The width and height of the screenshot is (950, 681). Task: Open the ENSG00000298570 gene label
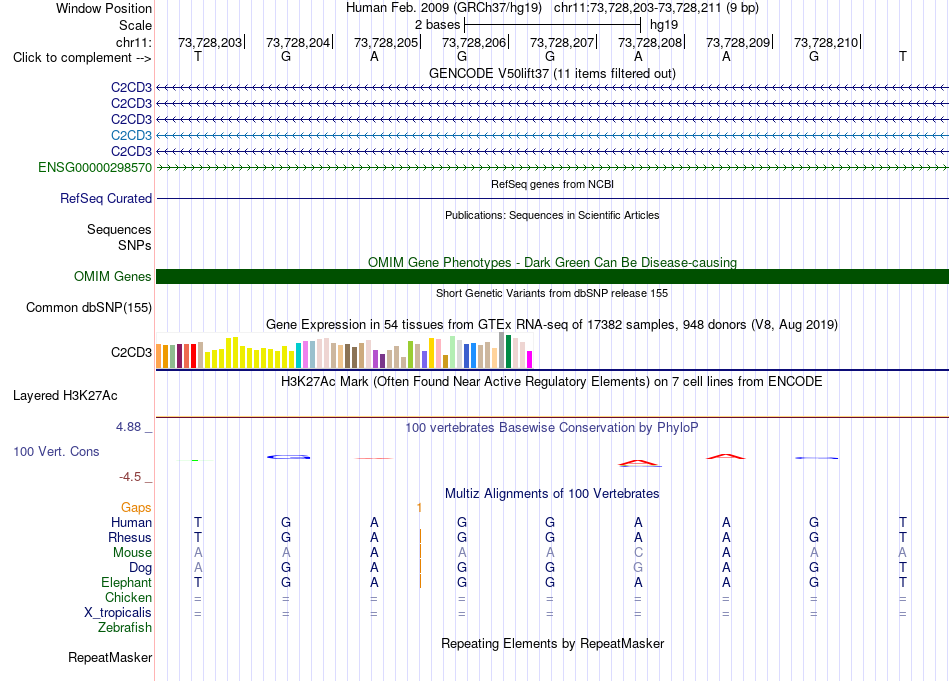95,167
